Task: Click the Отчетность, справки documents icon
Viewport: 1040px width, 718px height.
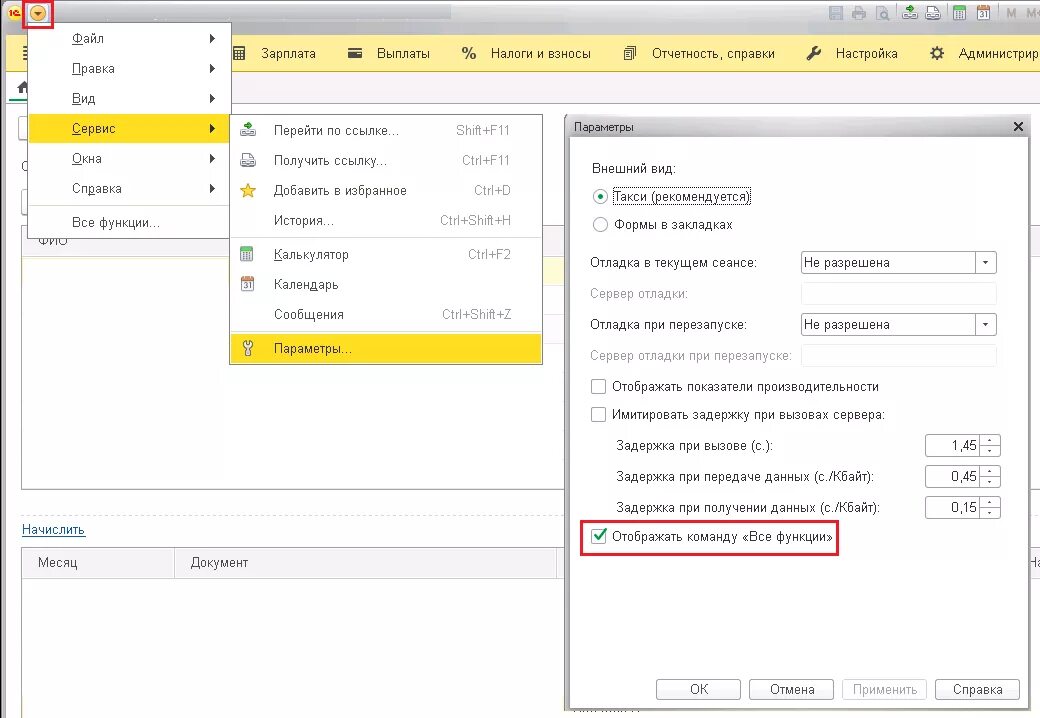Action: tap(630, 54)
